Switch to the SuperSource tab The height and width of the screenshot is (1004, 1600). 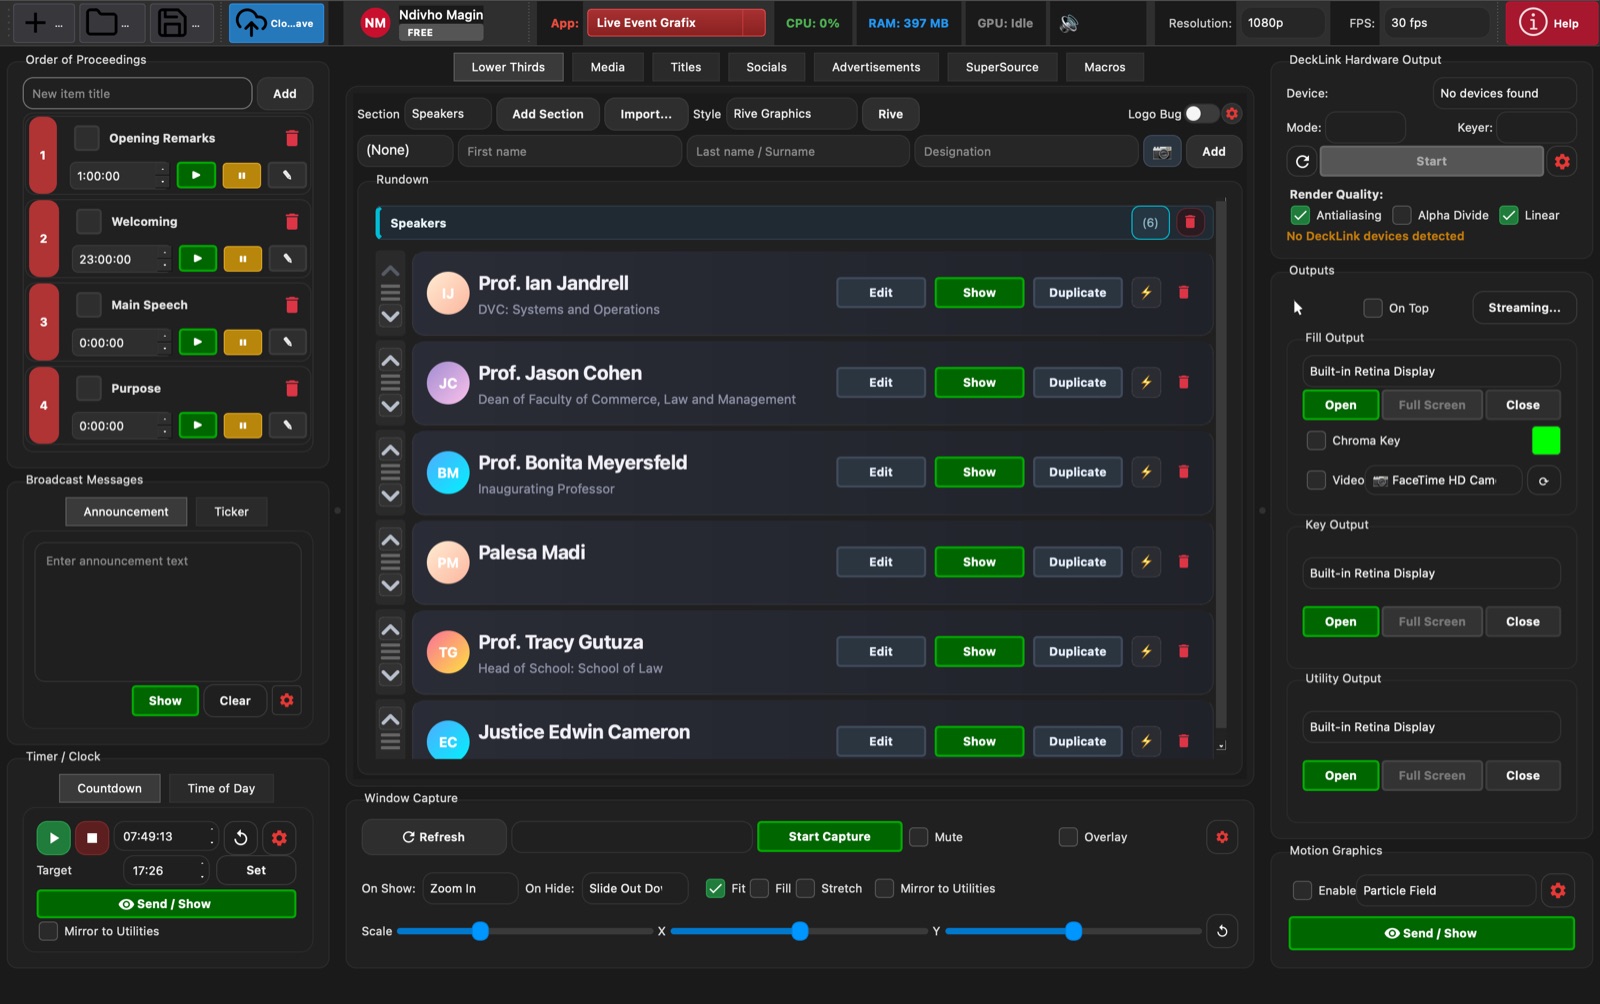(1002, 67)
